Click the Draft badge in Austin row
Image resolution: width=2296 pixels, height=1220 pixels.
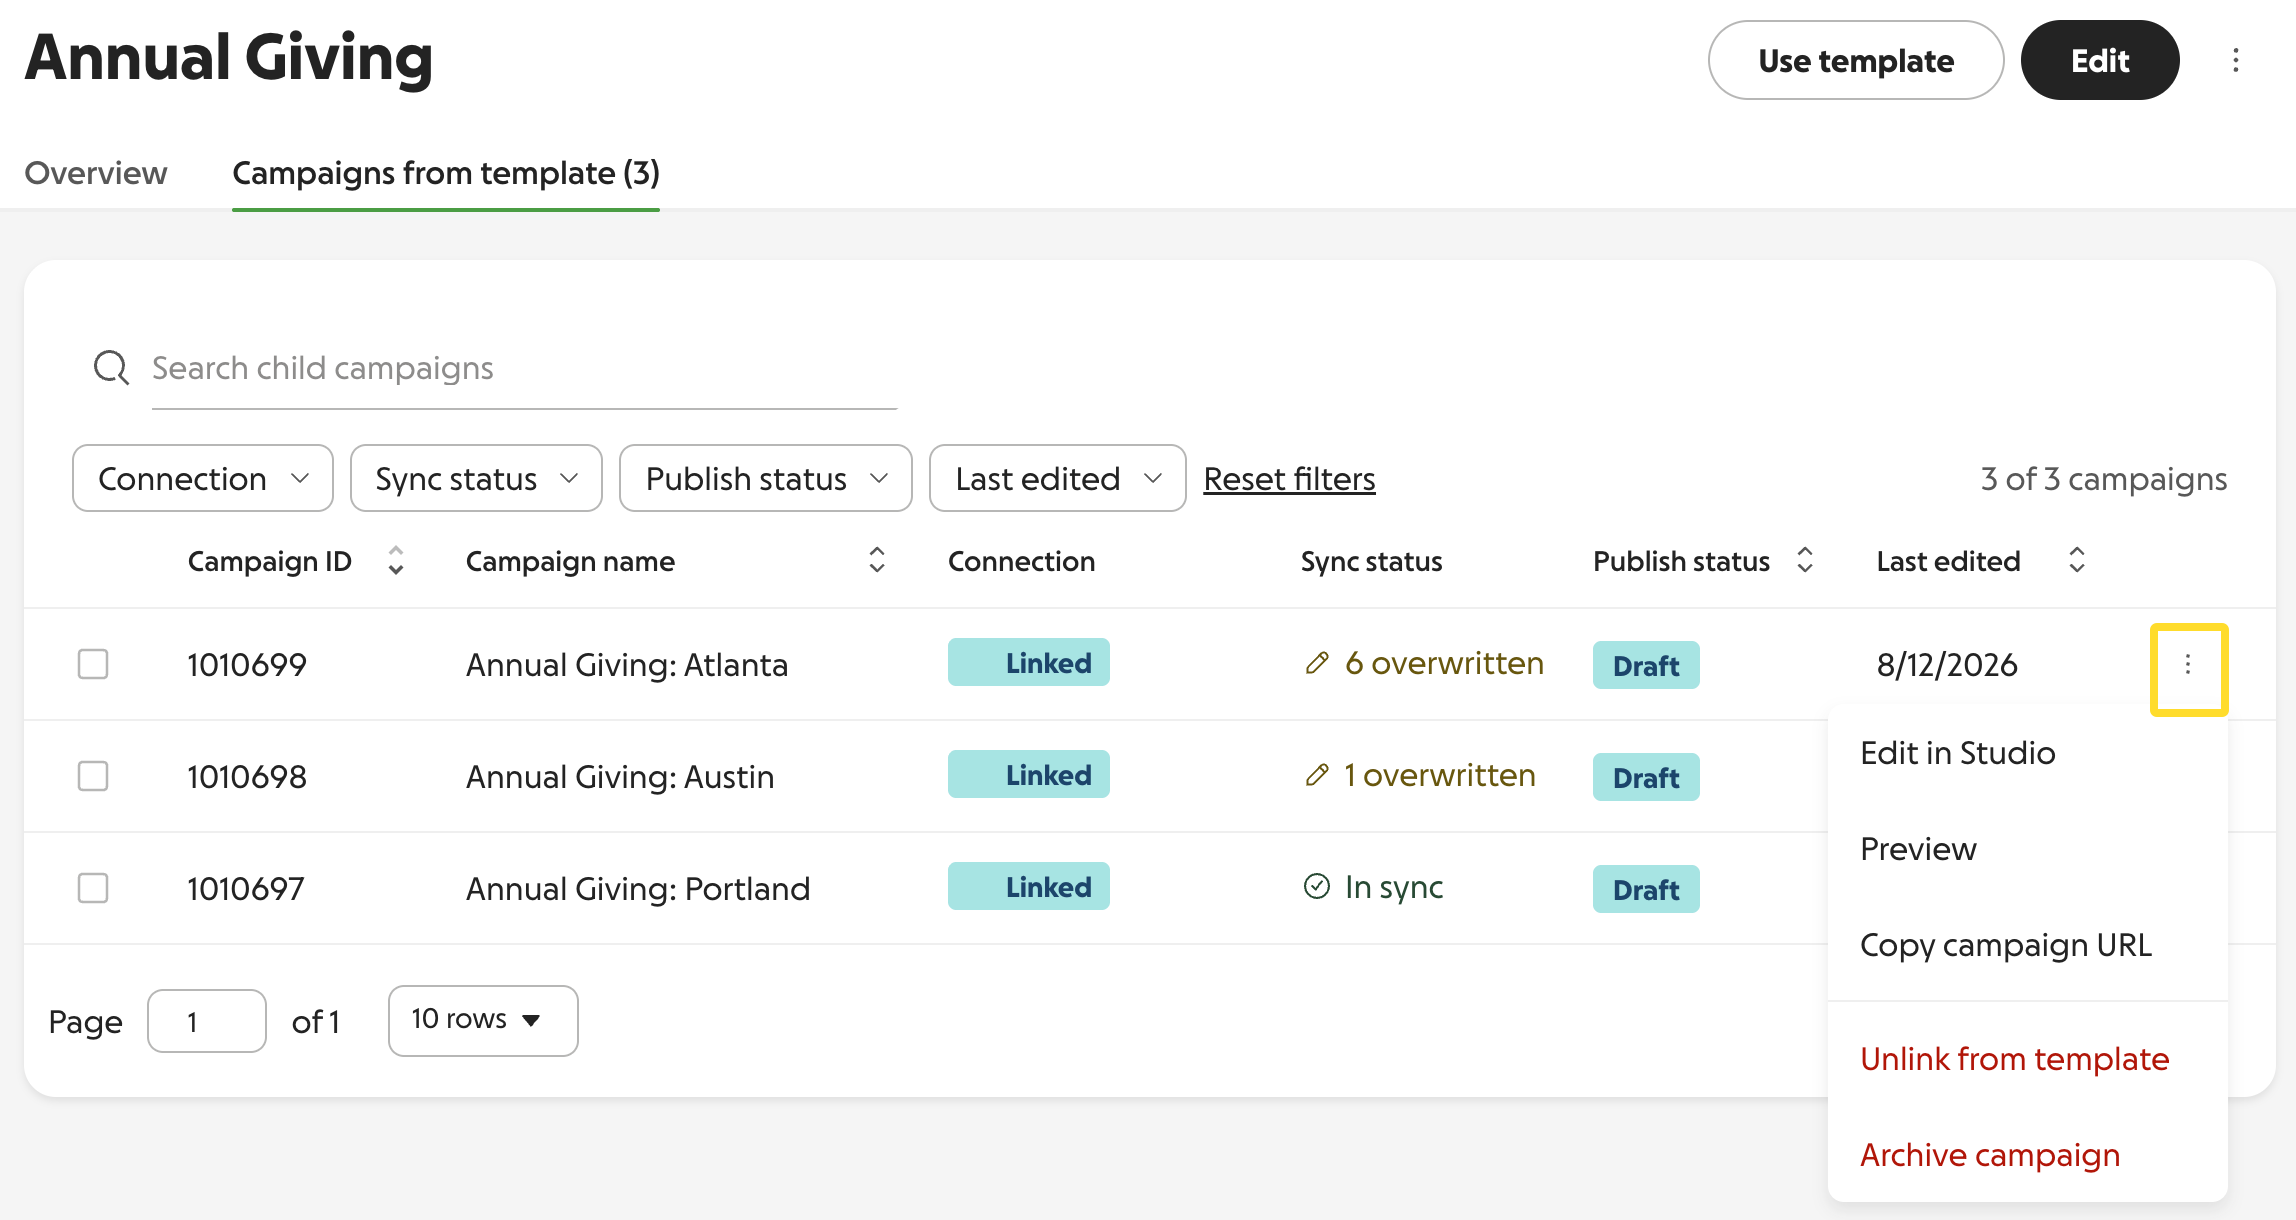tap(1646, 777)
